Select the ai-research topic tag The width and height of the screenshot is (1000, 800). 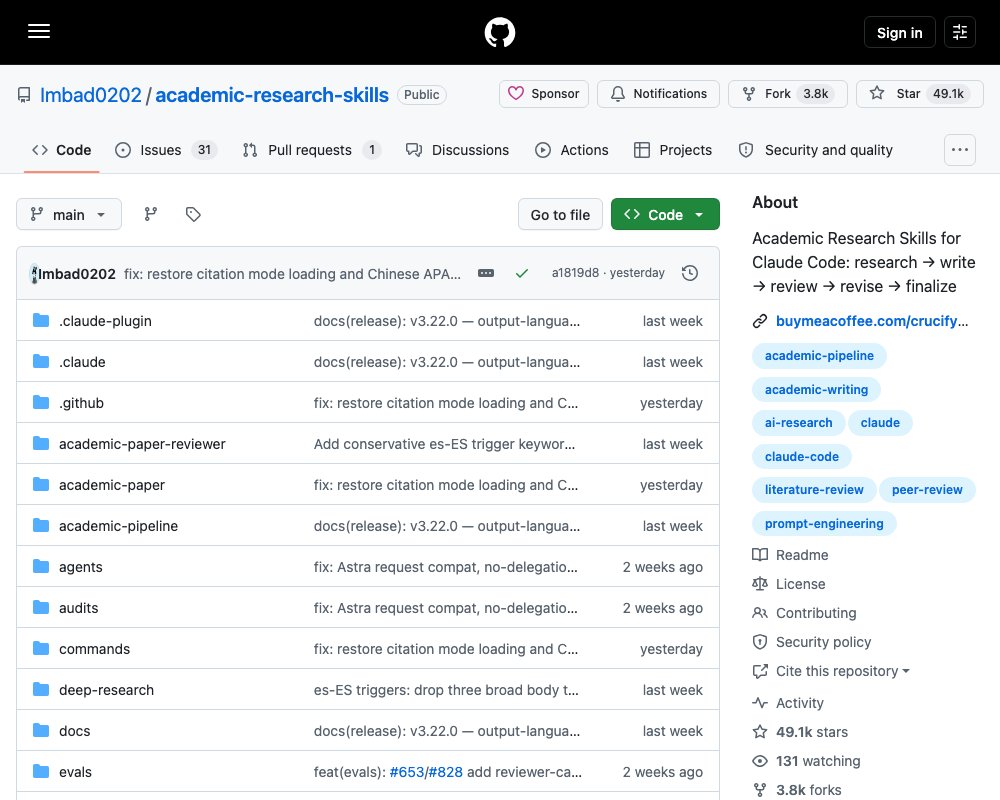pyautogui.click(x=798, y=422)
